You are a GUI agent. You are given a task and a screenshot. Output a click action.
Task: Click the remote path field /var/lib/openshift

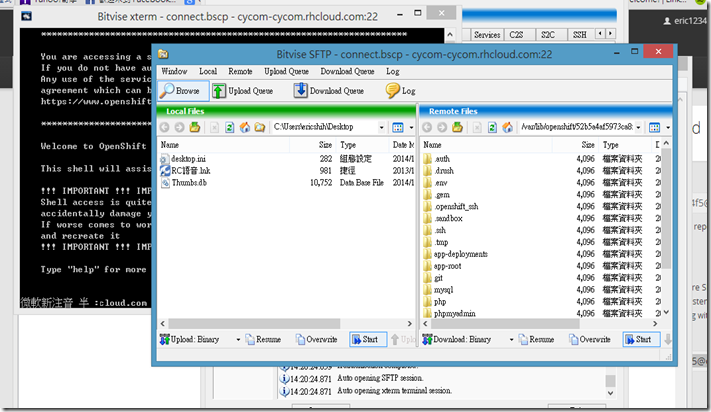coord(576,127)
